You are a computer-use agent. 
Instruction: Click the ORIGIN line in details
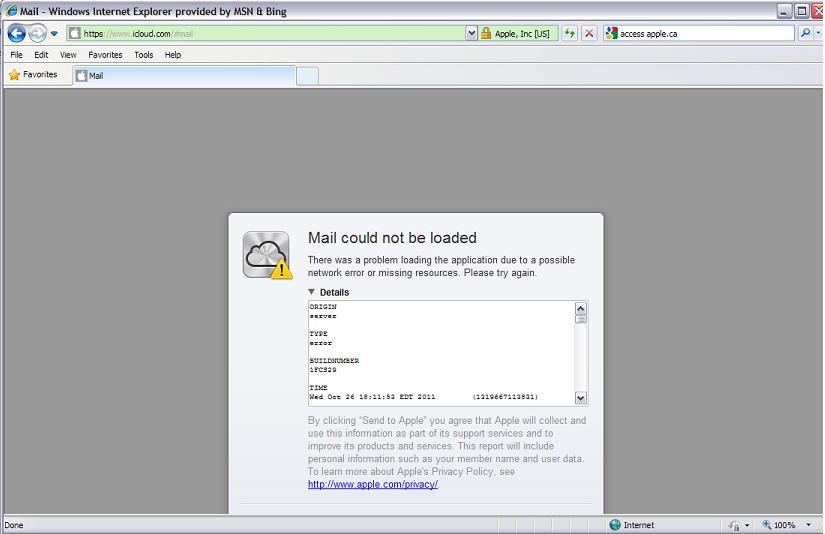[x=323, y=307]
